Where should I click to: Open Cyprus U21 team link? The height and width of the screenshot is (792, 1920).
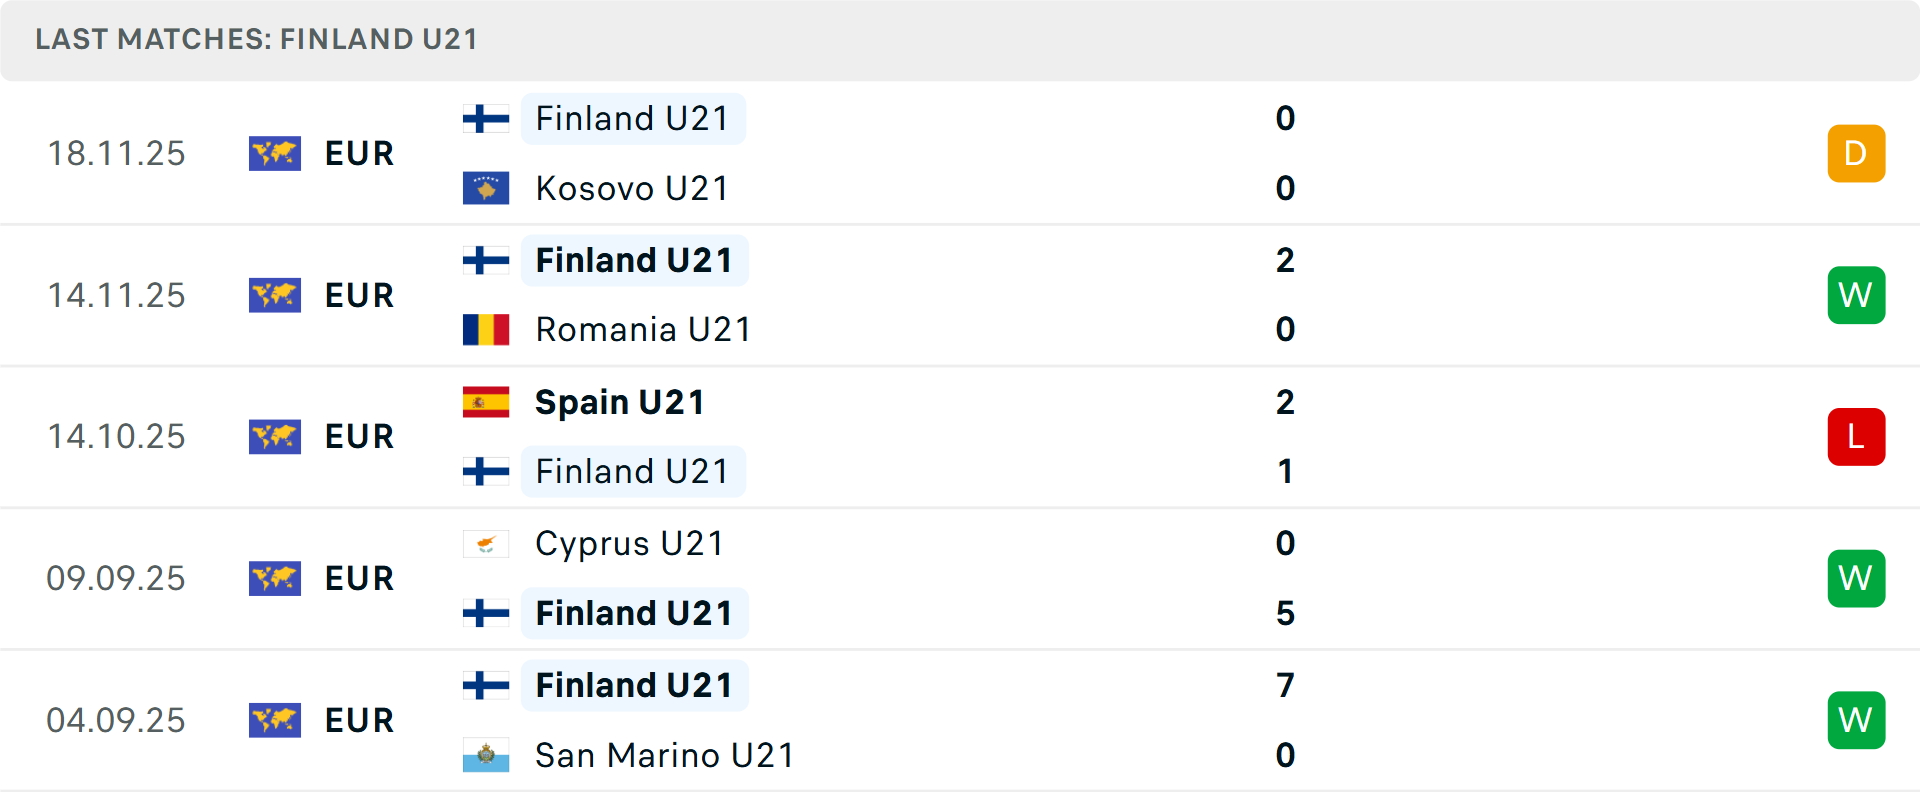click(629, 544)
